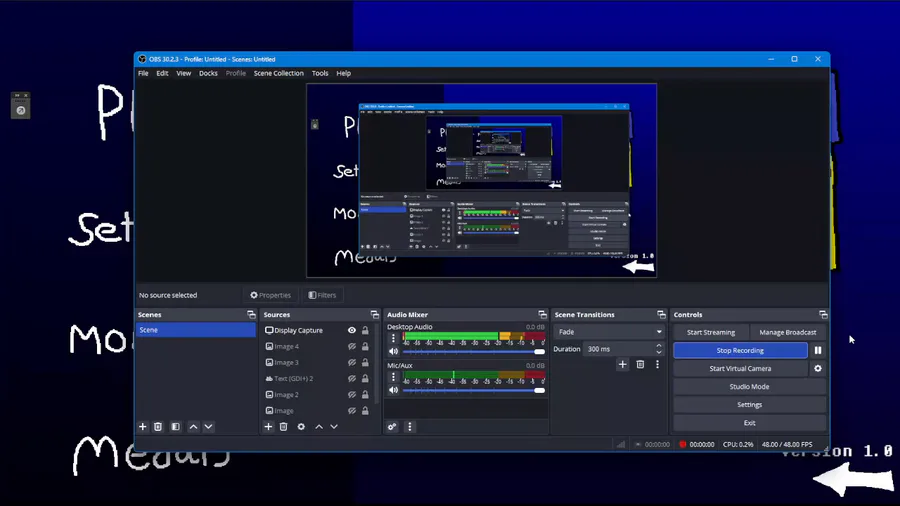Screen dimensions: 900x506
Task: Undock the Scene Transitions panel icon
Action: [661, 314]
